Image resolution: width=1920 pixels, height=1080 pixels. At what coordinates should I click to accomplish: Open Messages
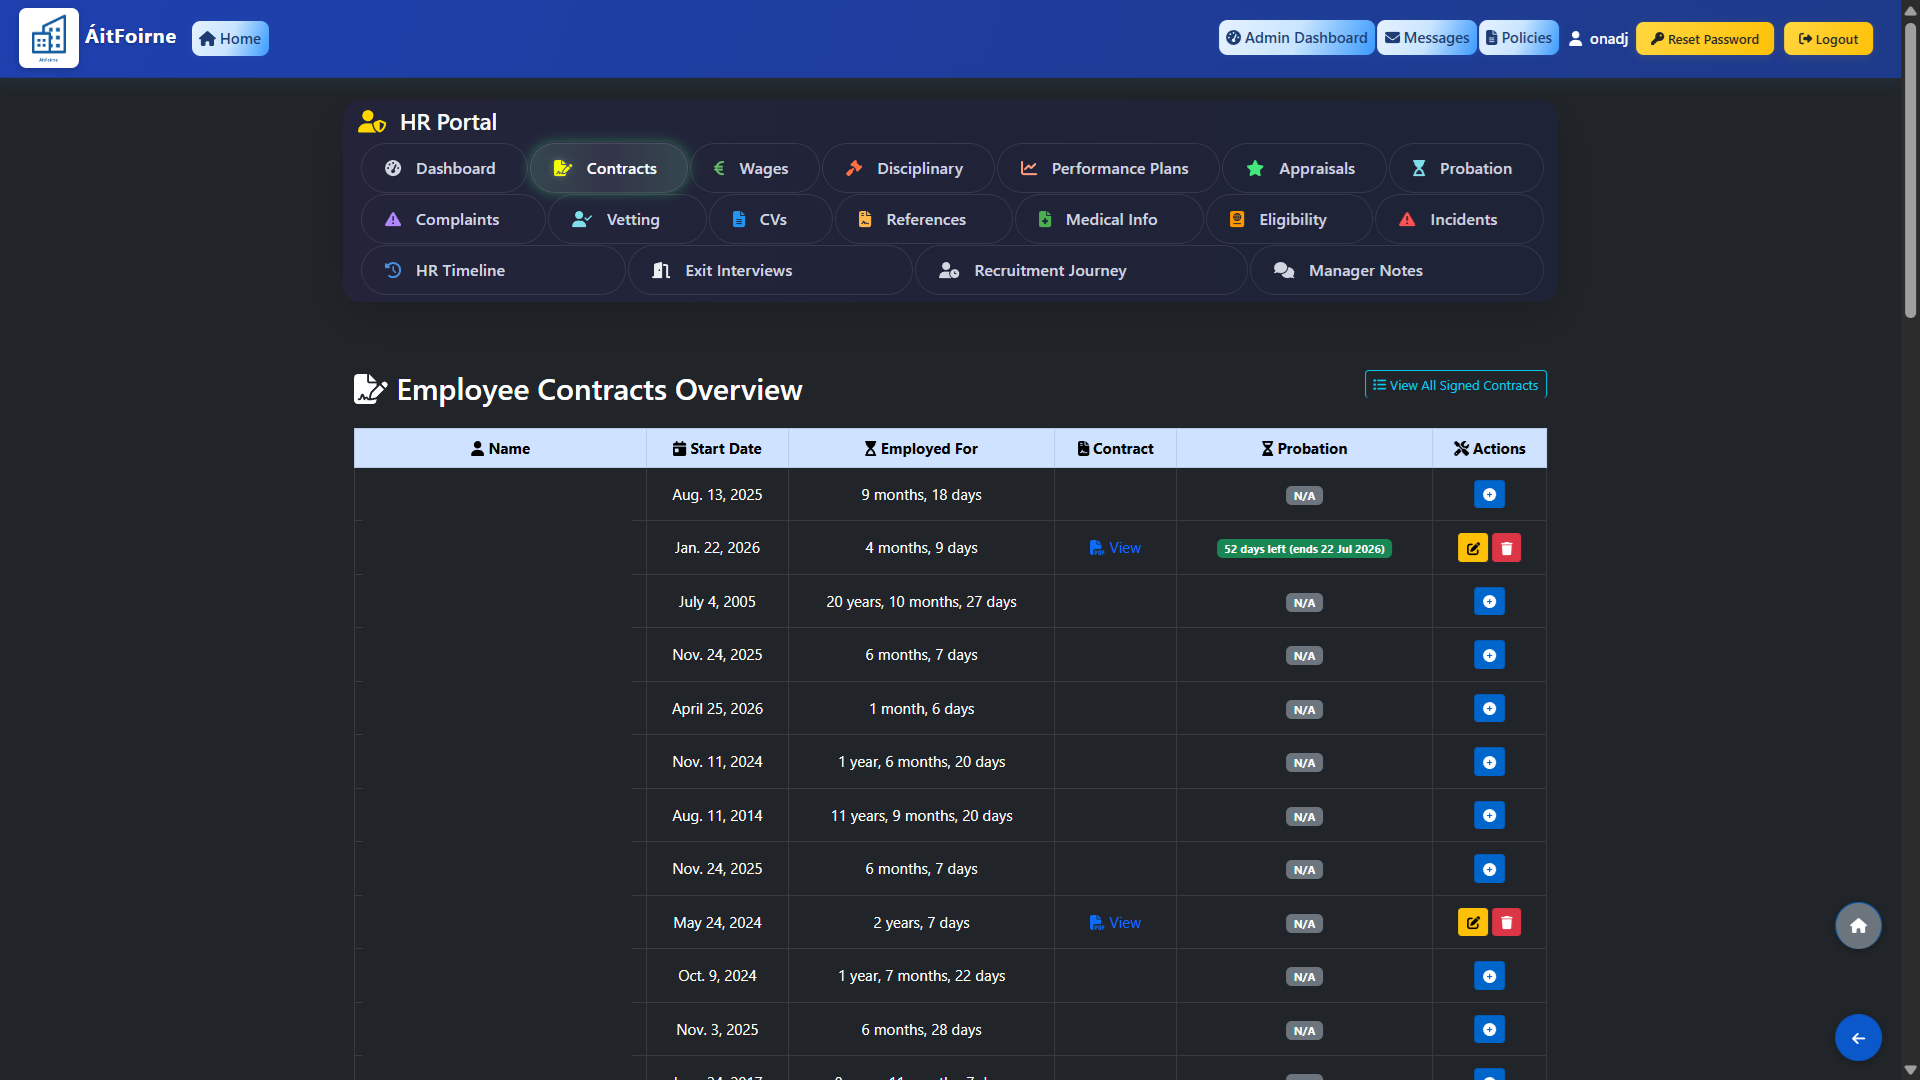tap(1427, 38)
